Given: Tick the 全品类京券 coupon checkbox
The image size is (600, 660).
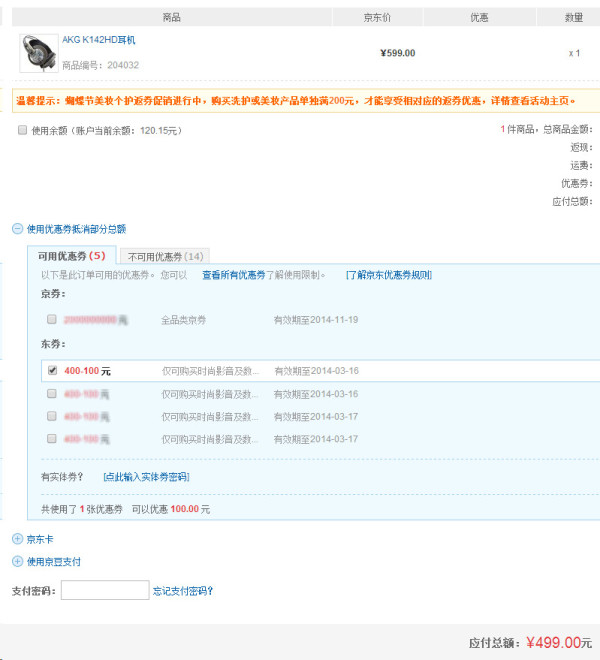Looking at the screenshot, I should 52,319.
